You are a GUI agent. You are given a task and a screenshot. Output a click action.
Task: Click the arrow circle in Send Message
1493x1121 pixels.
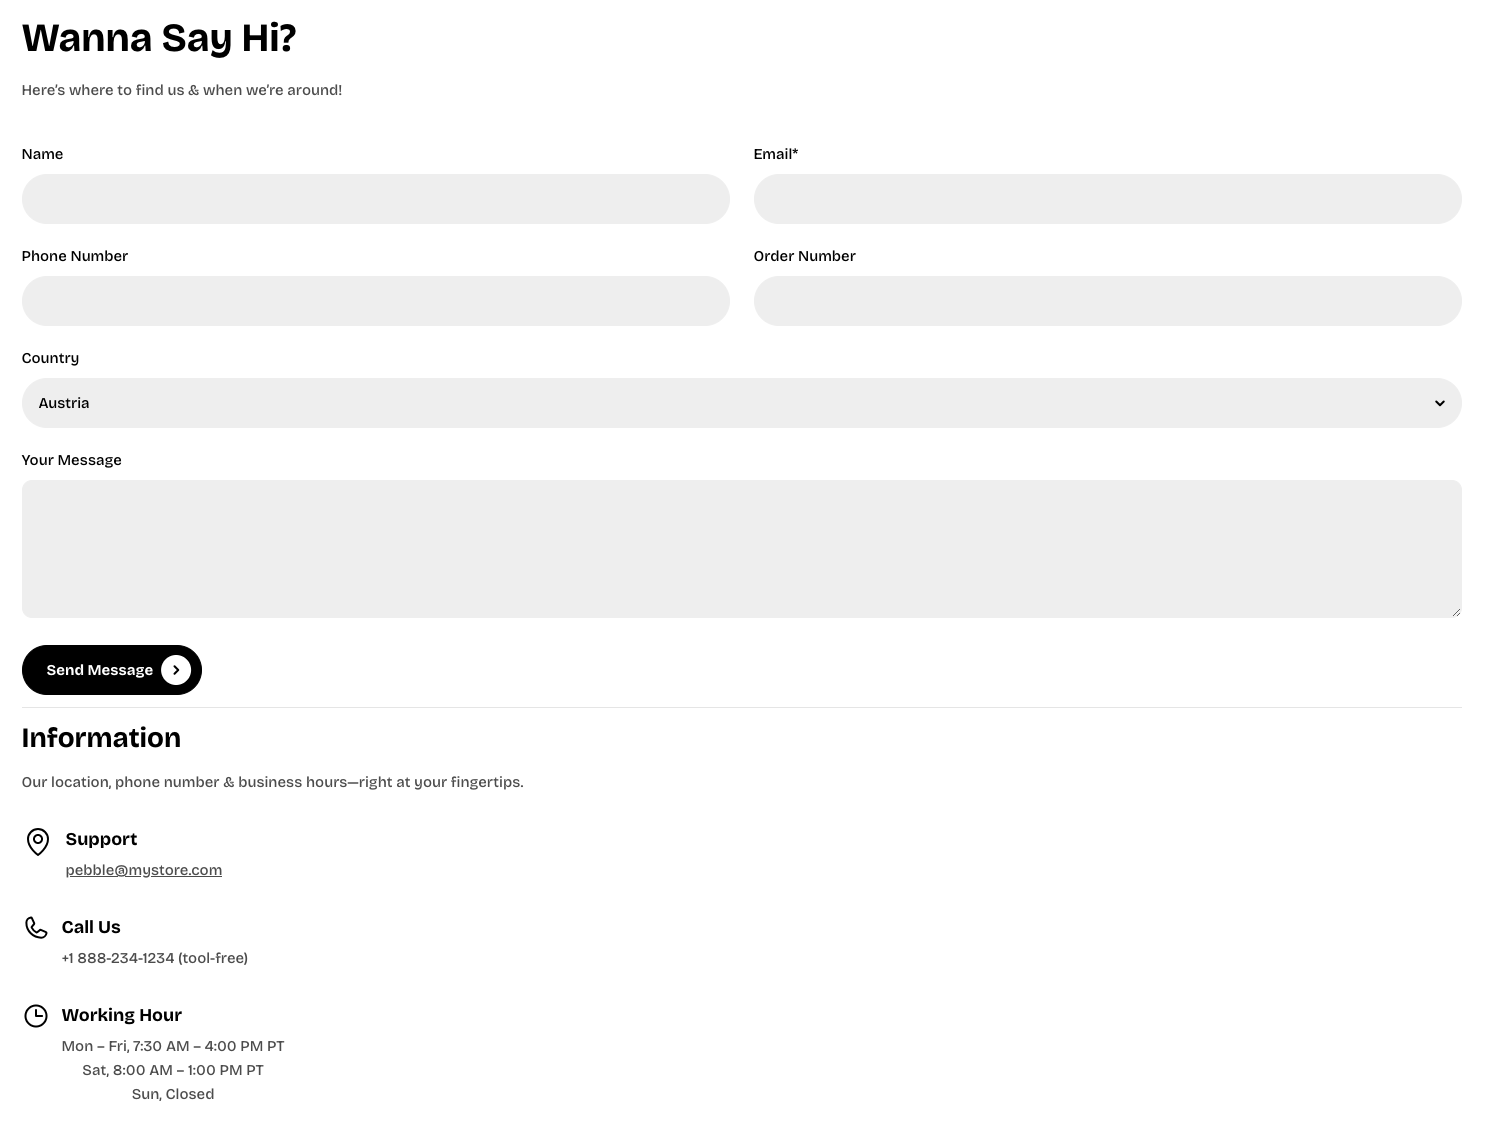176,670
